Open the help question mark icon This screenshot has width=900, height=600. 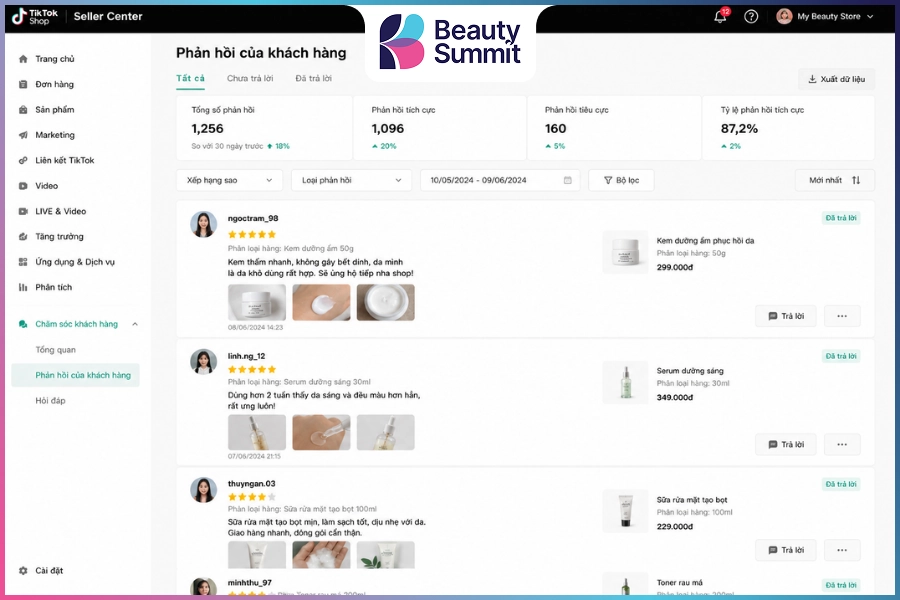pyautogui.click(x=751, y=17)
